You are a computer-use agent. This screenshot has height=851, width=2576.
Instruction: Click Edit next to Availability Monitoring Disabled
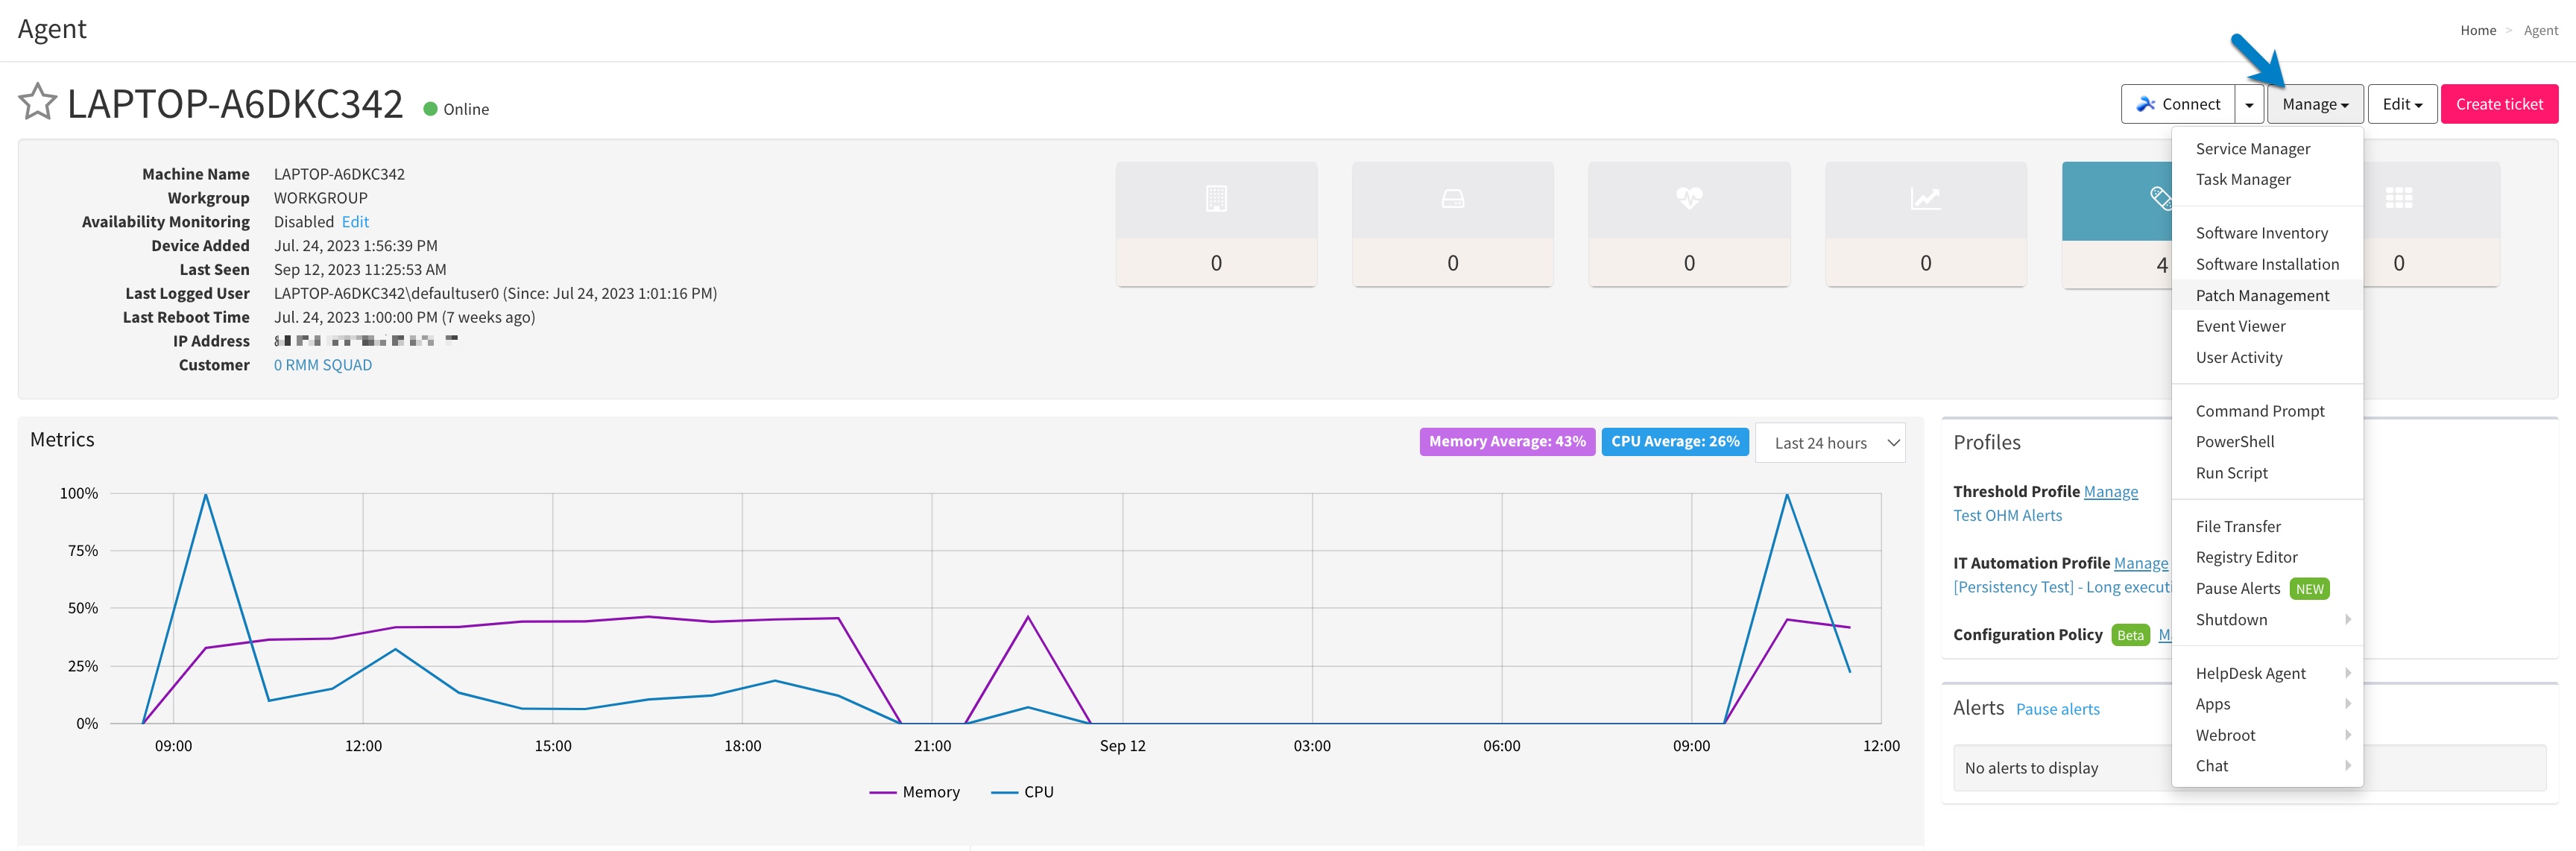click(355, 222)
